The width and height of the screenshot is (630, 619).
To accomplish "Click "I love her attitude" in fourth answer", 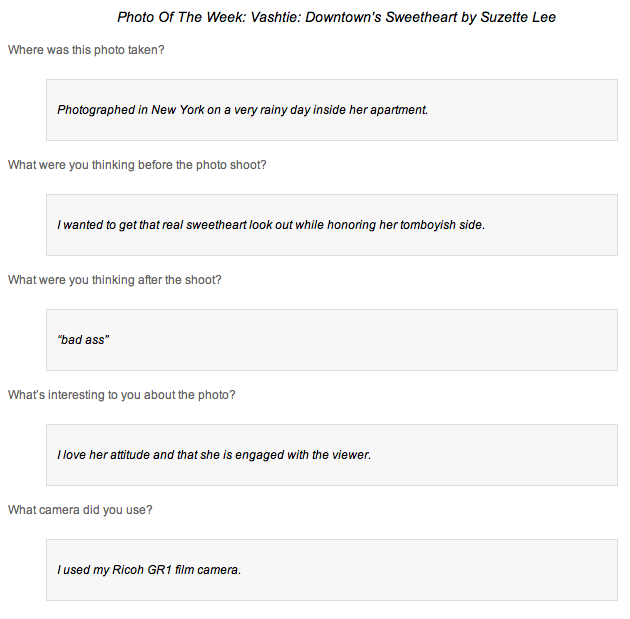I will point(108,455).
